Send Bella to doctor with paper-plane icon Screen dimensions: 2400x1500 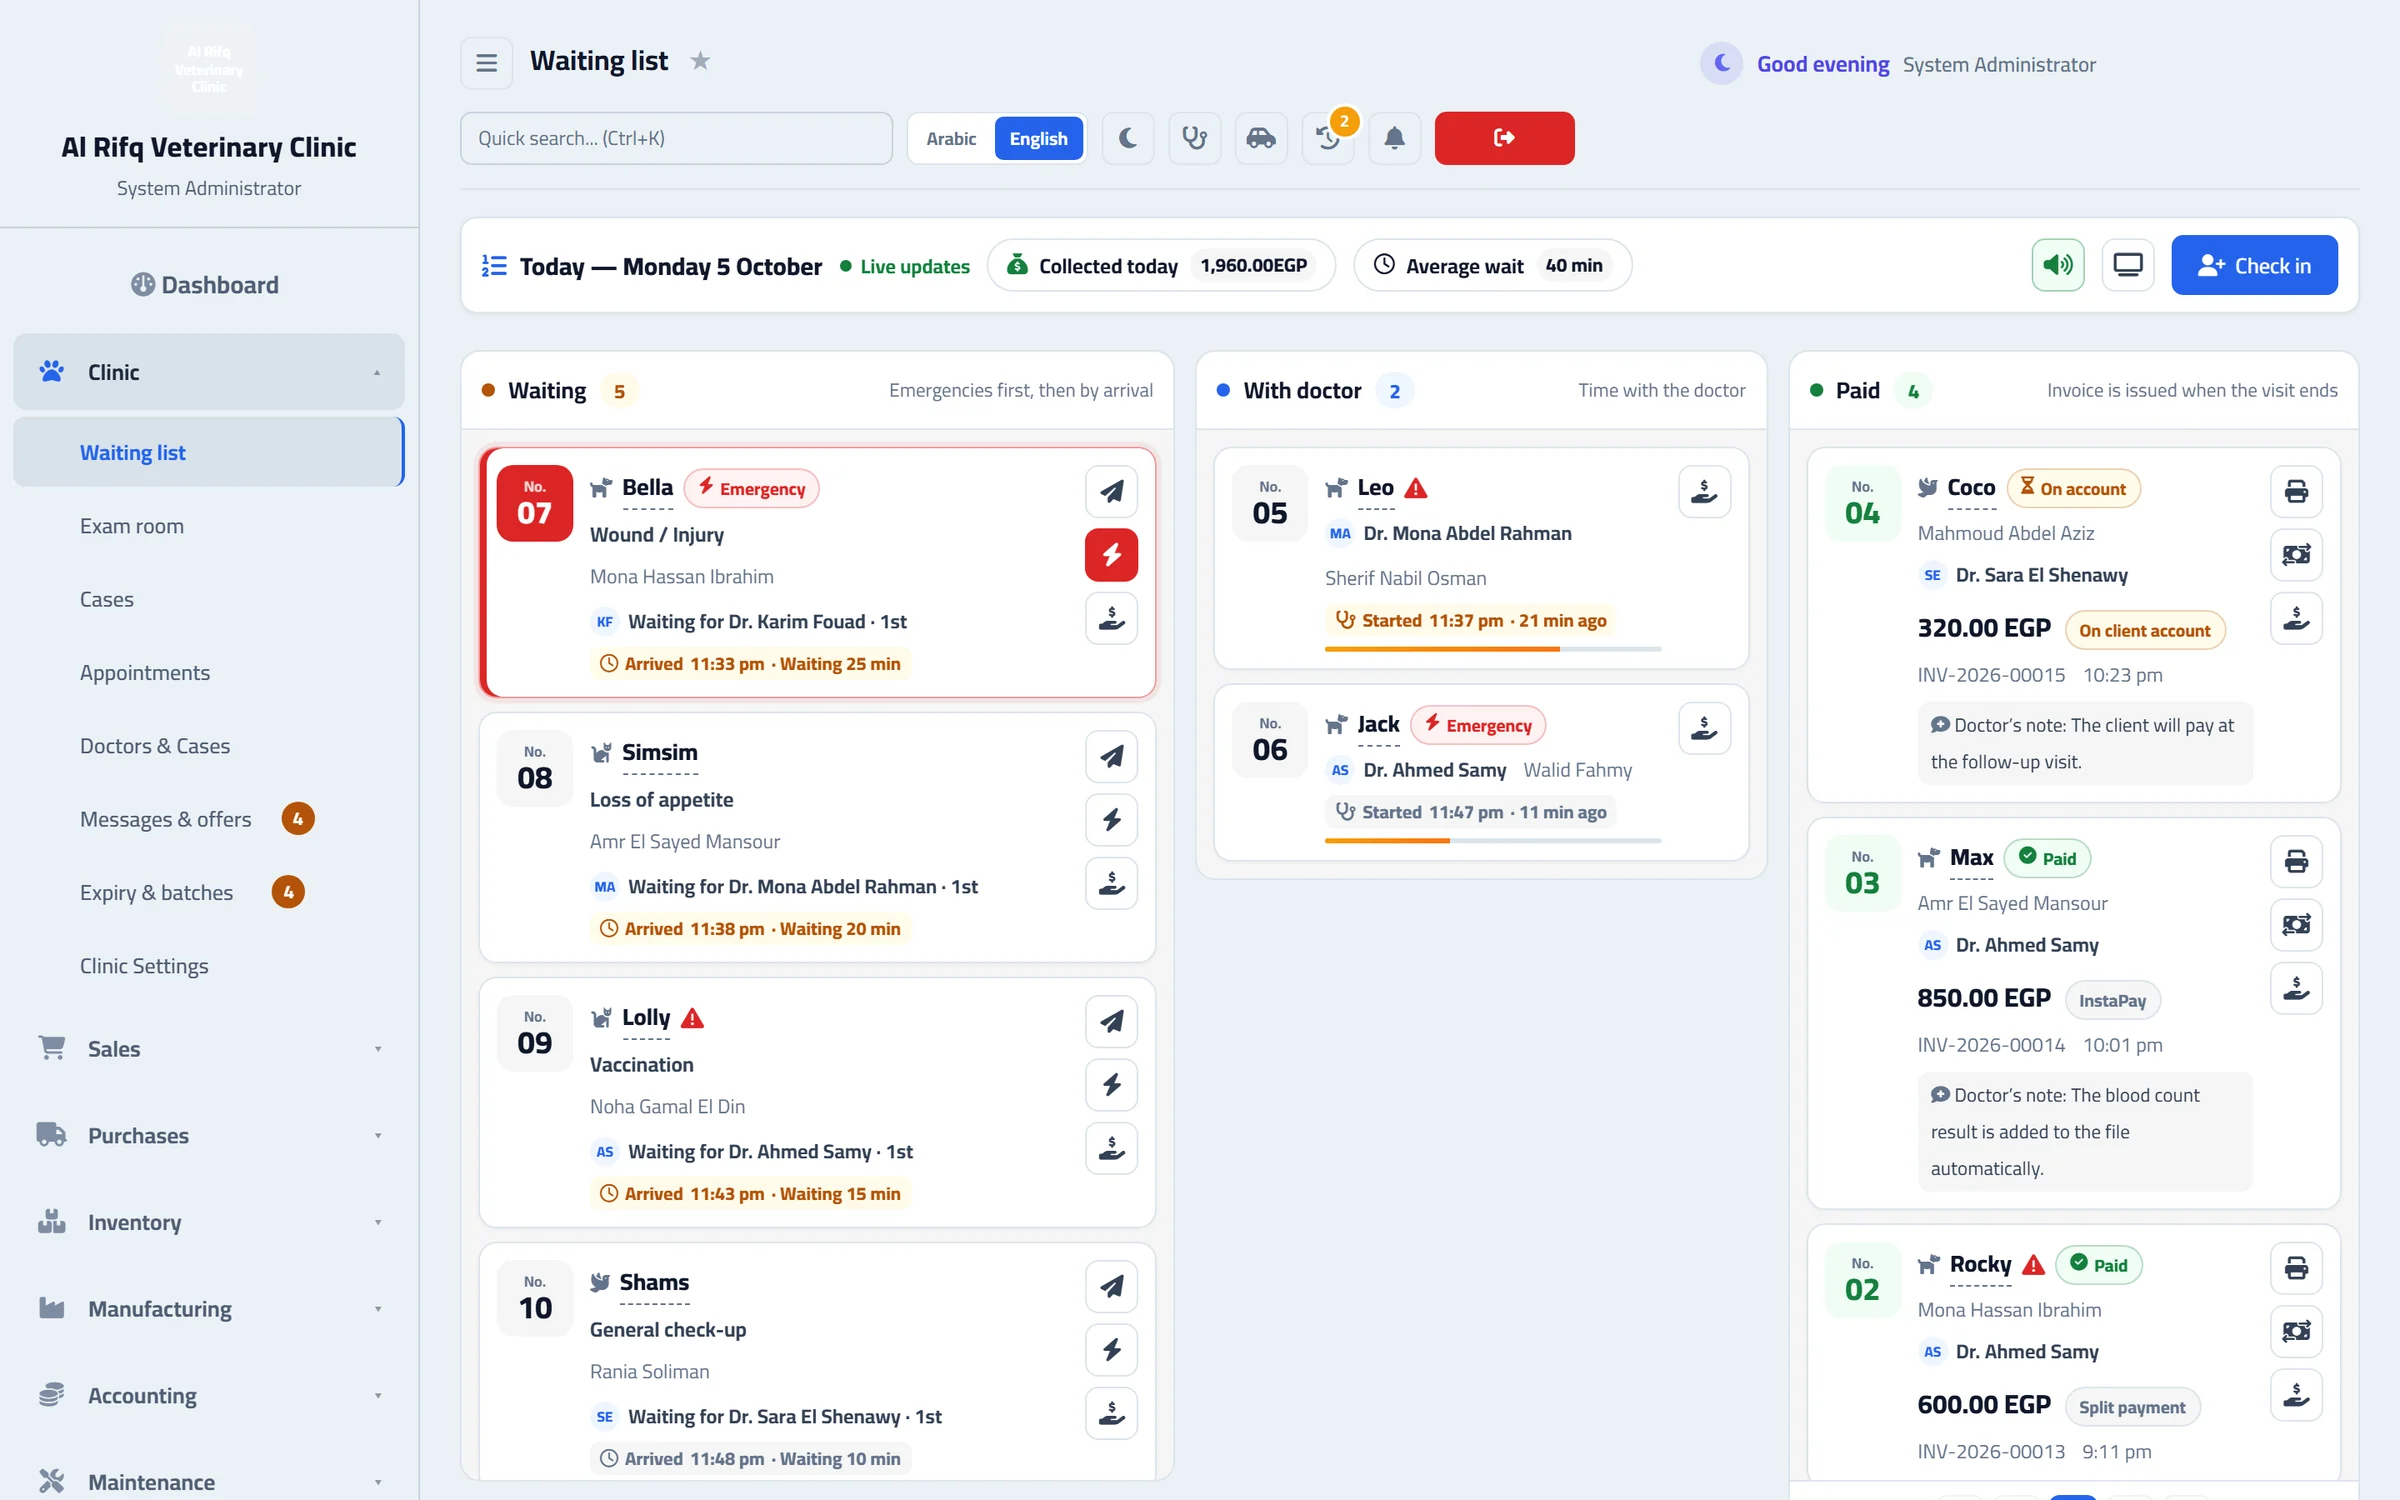point(1111,491)
